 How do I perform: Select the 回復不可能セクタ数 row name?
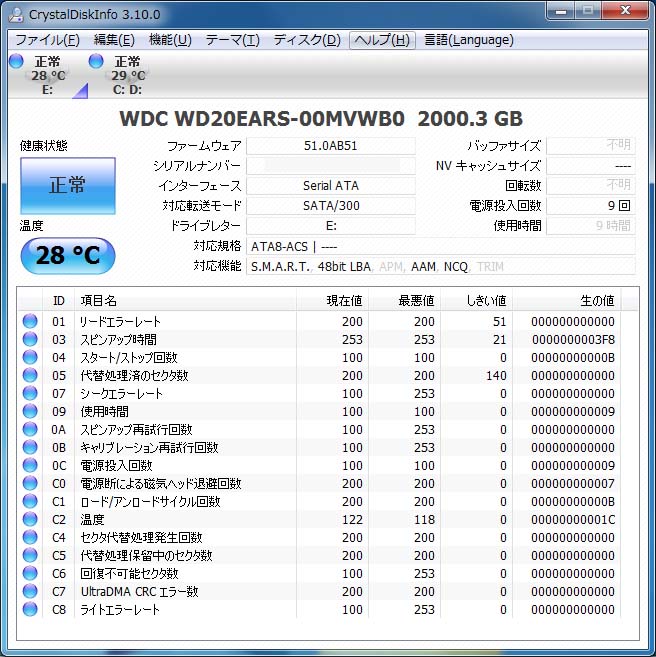pos(129,574)
